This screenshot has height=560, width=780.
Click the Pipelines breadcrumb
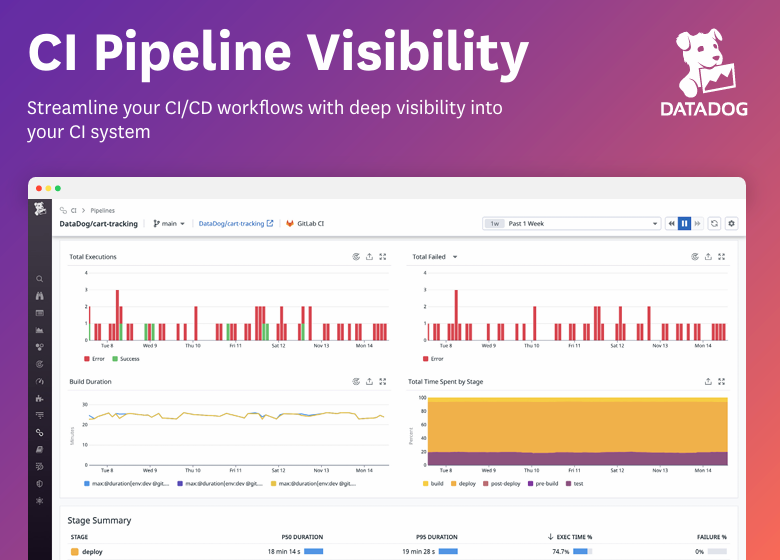point(102,210)
